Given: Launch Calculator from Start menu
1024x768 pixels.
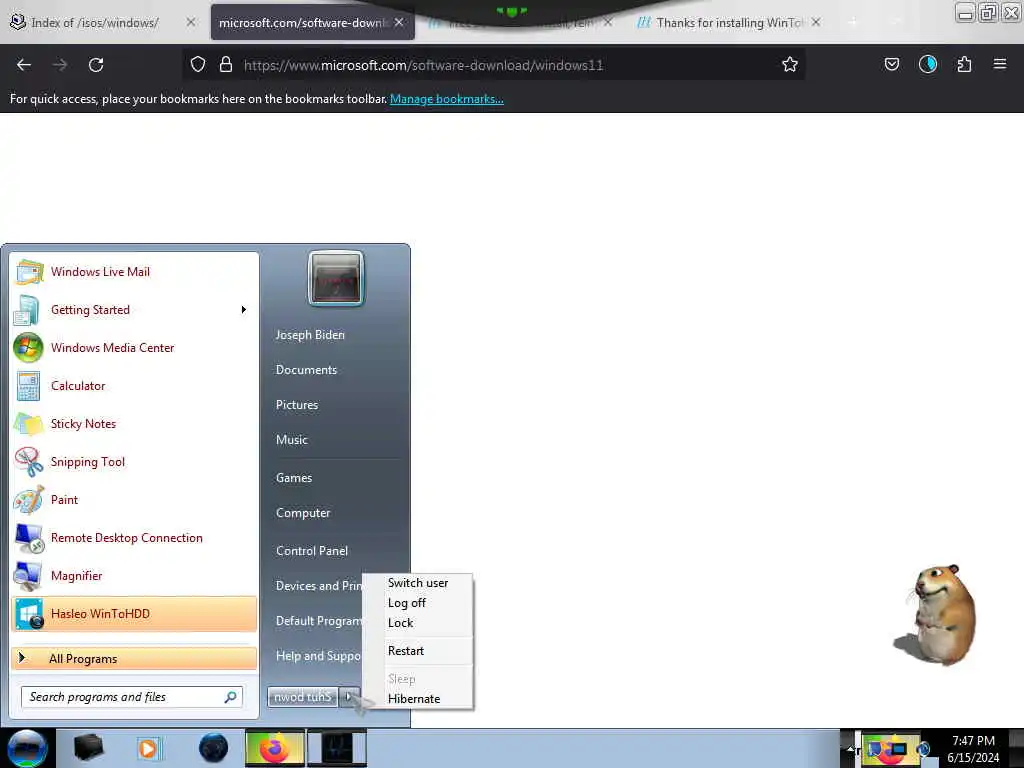Looking at the screenshot, I should 134,385.
